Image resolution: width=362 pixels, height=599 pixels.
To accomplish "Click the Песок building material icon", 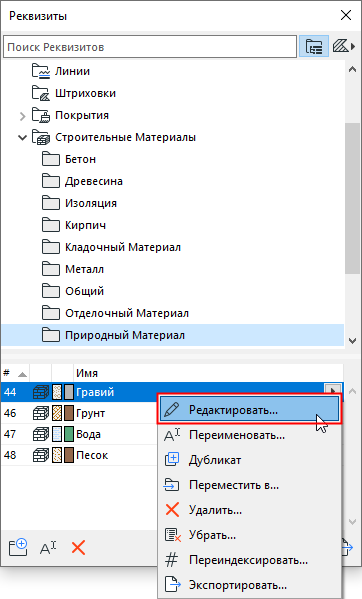I will click(x=41, y=455).
